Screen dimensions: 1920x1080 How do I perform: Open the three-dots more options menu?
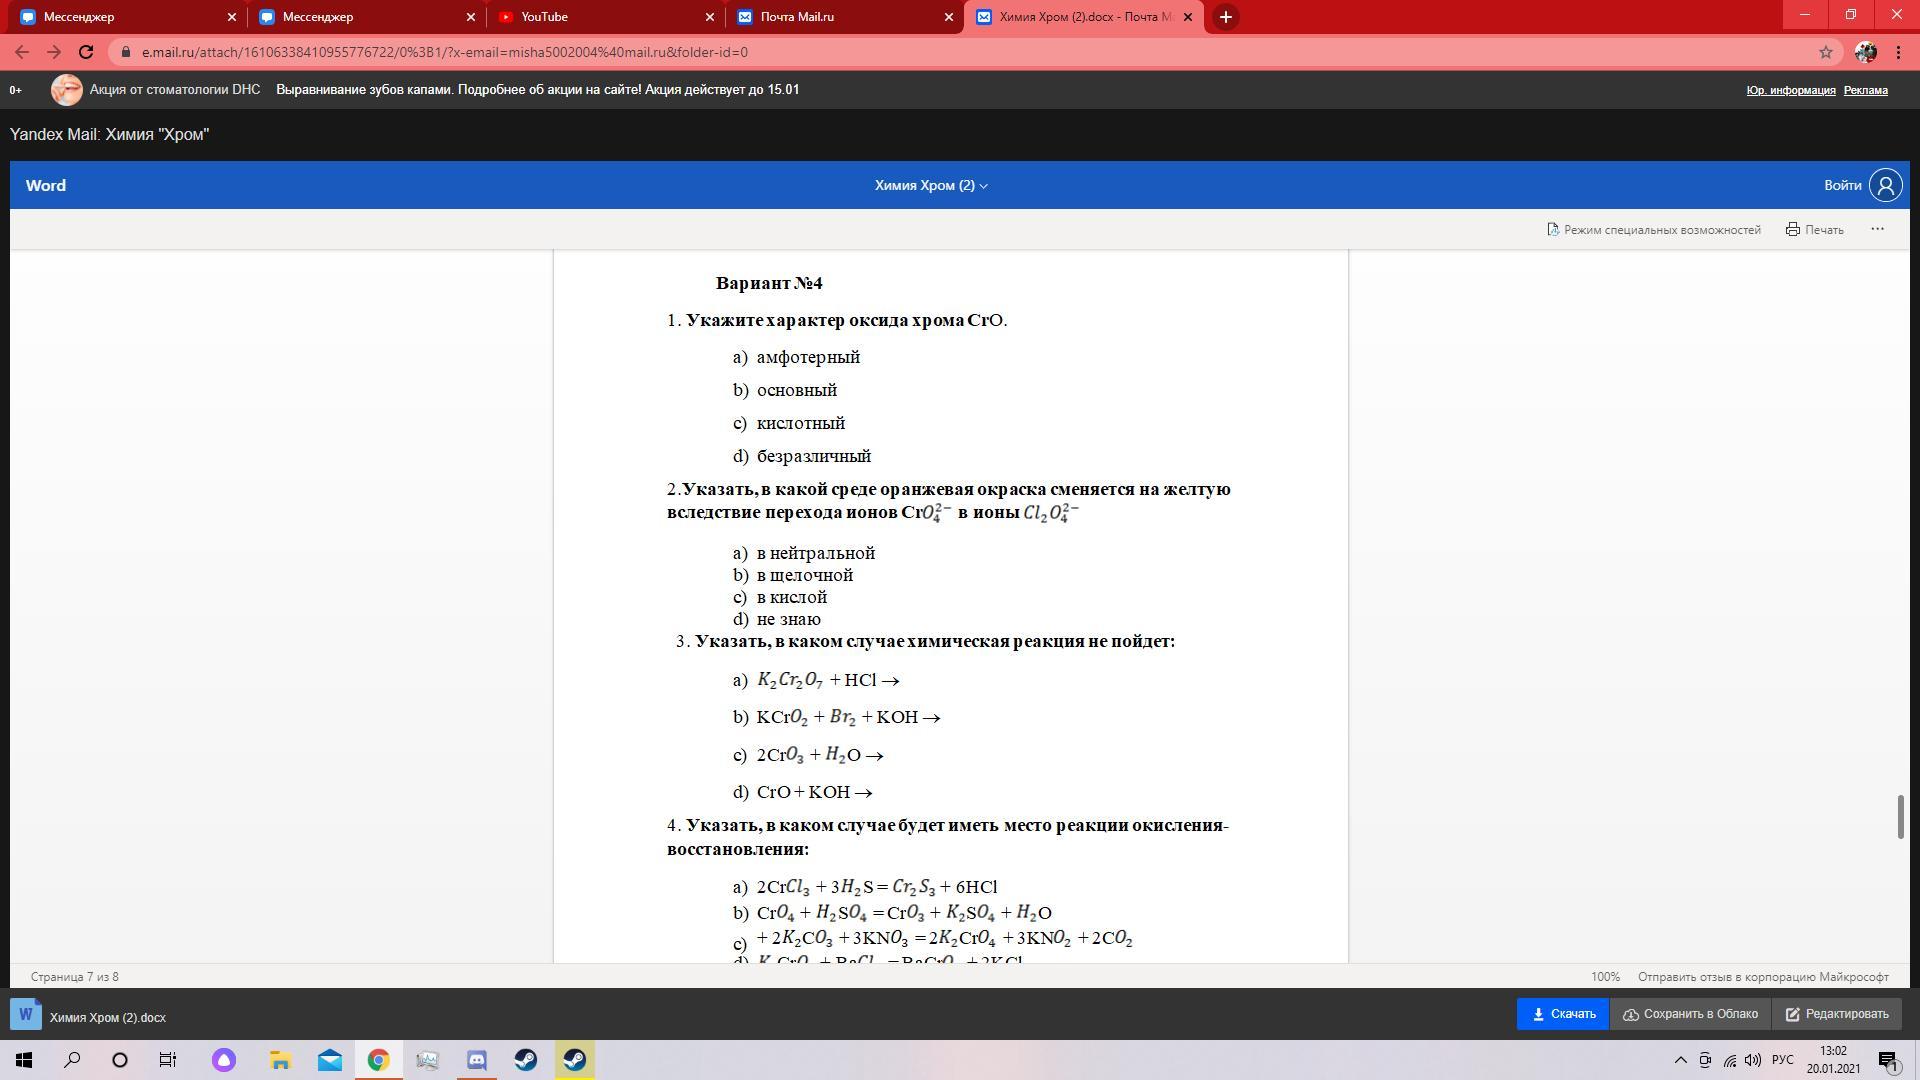(x=1877, y=229)
